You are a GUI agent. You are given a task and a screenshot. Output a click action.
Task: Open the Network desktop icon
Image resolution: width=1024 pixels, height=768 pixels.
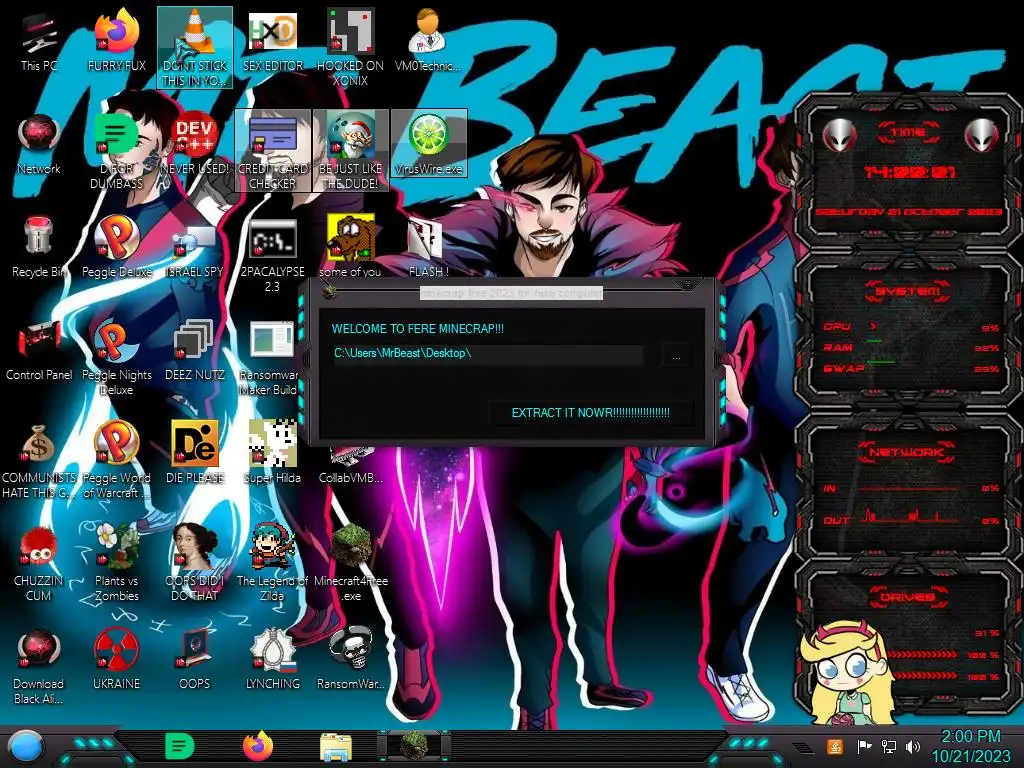(39, 145)
